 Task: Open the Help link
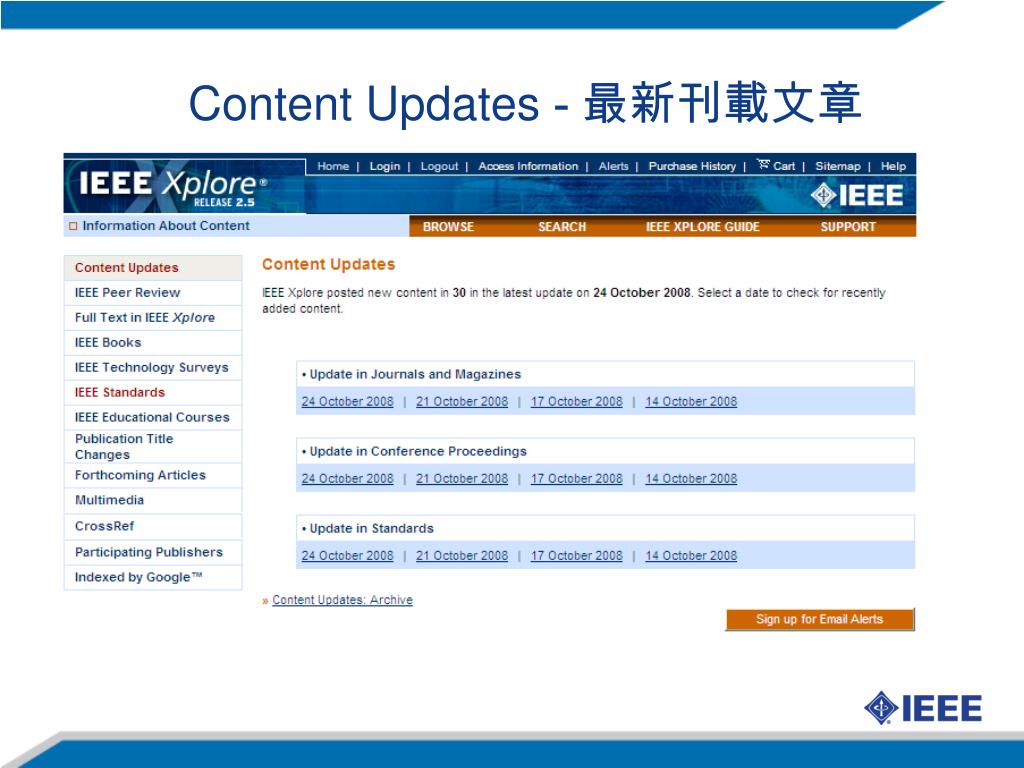pos(893,166)
